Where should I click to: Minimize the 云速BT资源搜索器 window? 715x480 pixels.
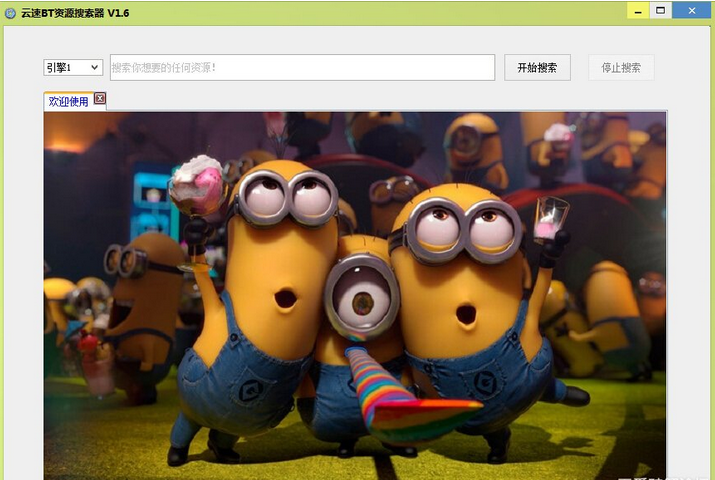(638, 10)
